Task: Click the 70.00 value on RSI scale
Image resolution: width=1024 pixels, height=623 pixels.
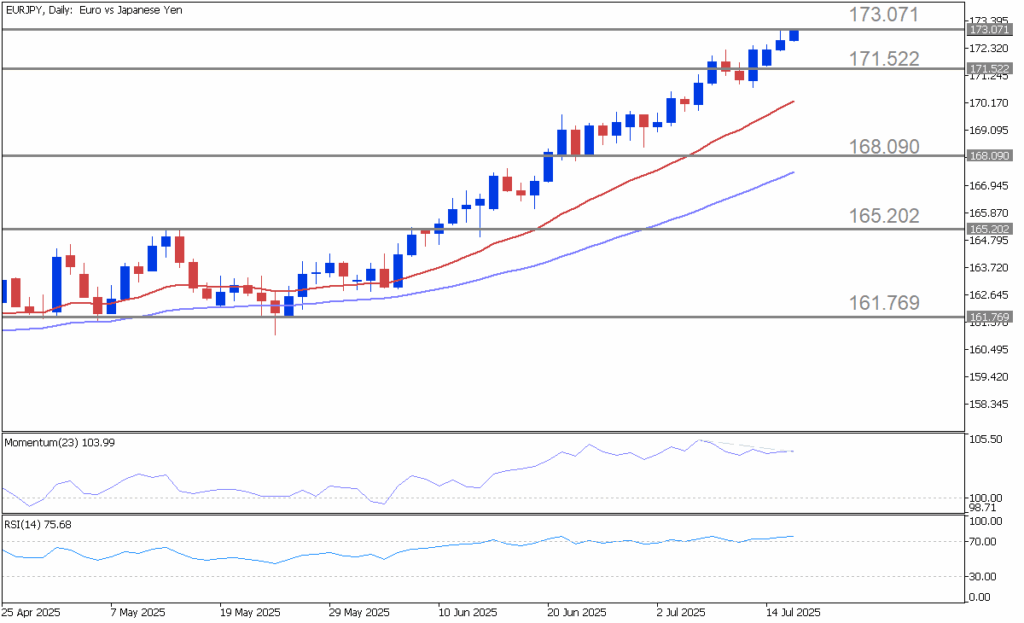Action: click(983, 541)
